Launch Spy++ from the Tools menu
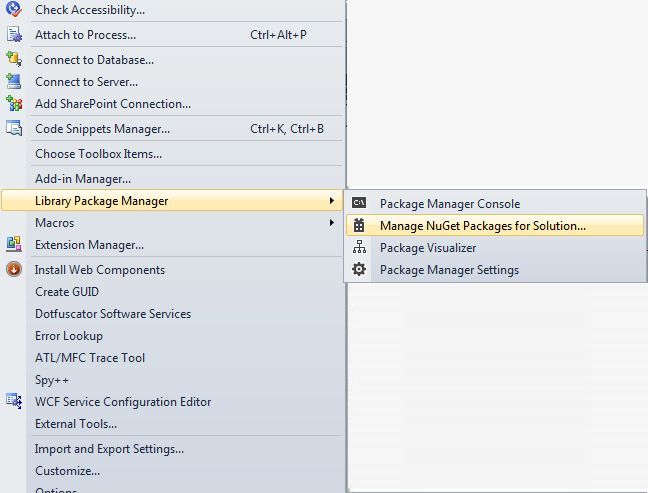Screen dimensions: 648x493 coord(52,380)
